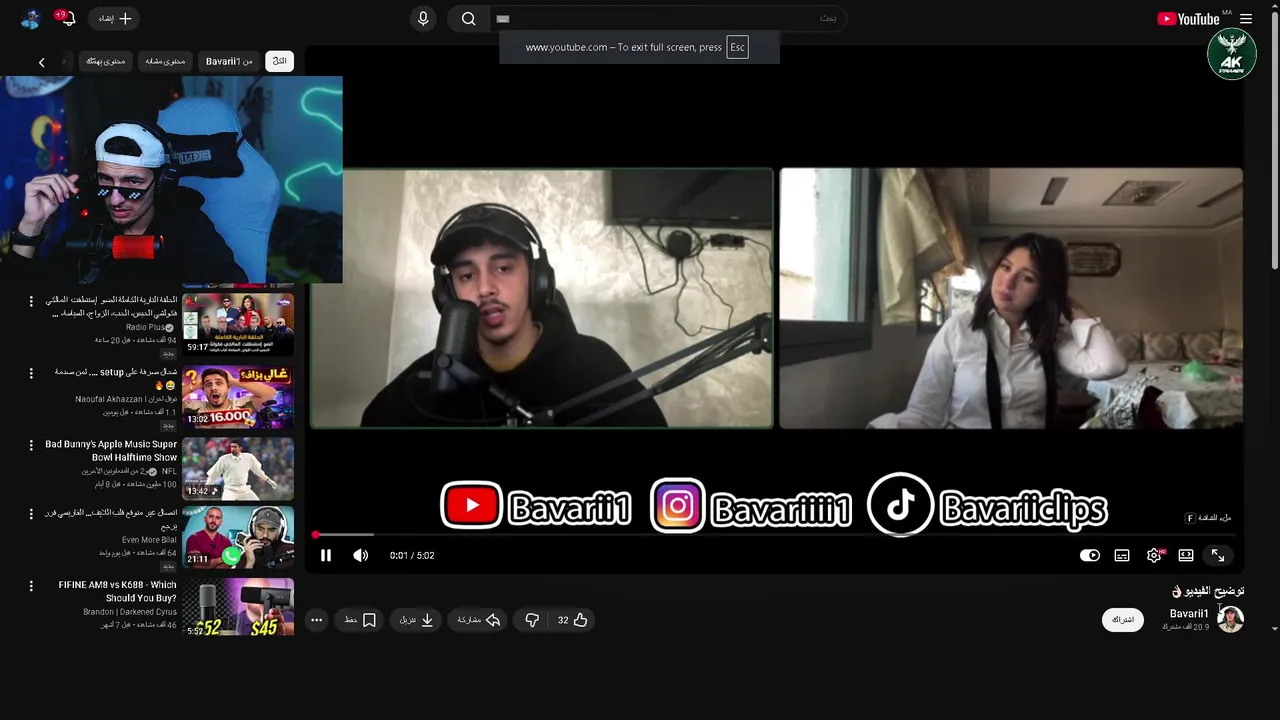The image size is (1280, 720).
Task: Open the Bavarii1 channel avatar
Action: pos(1231,619)
